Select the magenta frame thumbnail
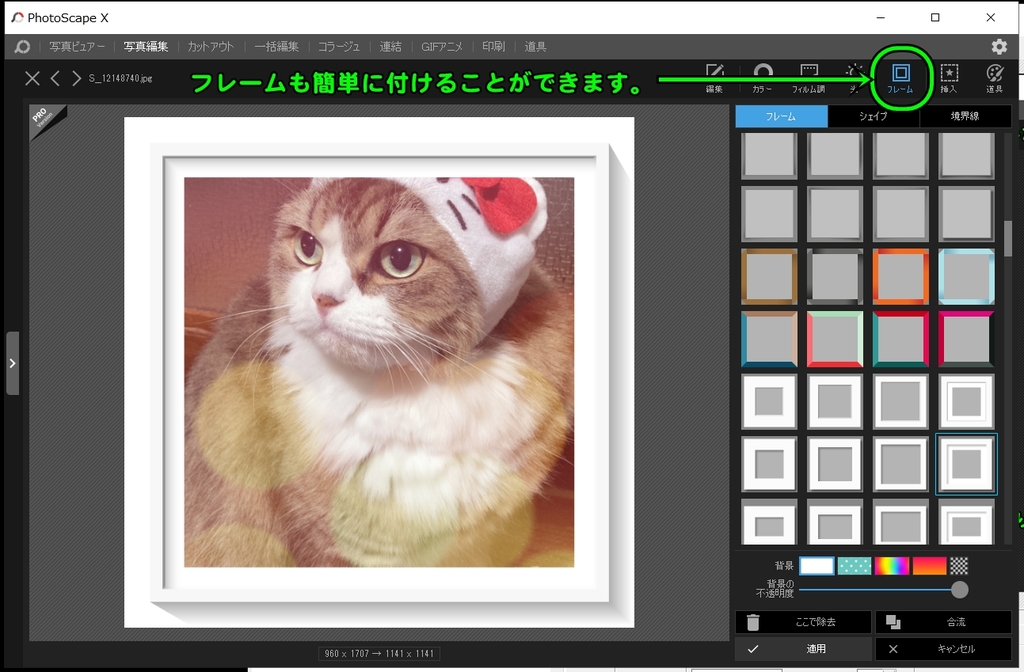The image size is (1024, 672). point(967,339)
